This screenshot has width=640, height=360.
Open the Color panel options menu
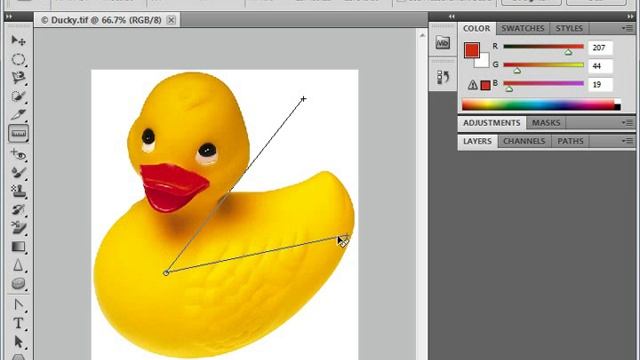click(x=627, y=28)
